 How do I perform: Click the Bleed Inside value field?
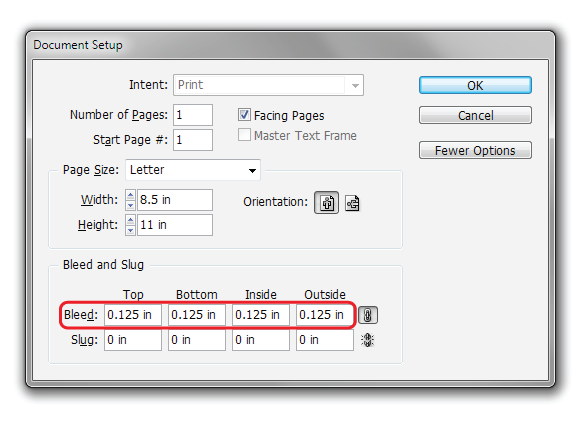pos(261,315)
